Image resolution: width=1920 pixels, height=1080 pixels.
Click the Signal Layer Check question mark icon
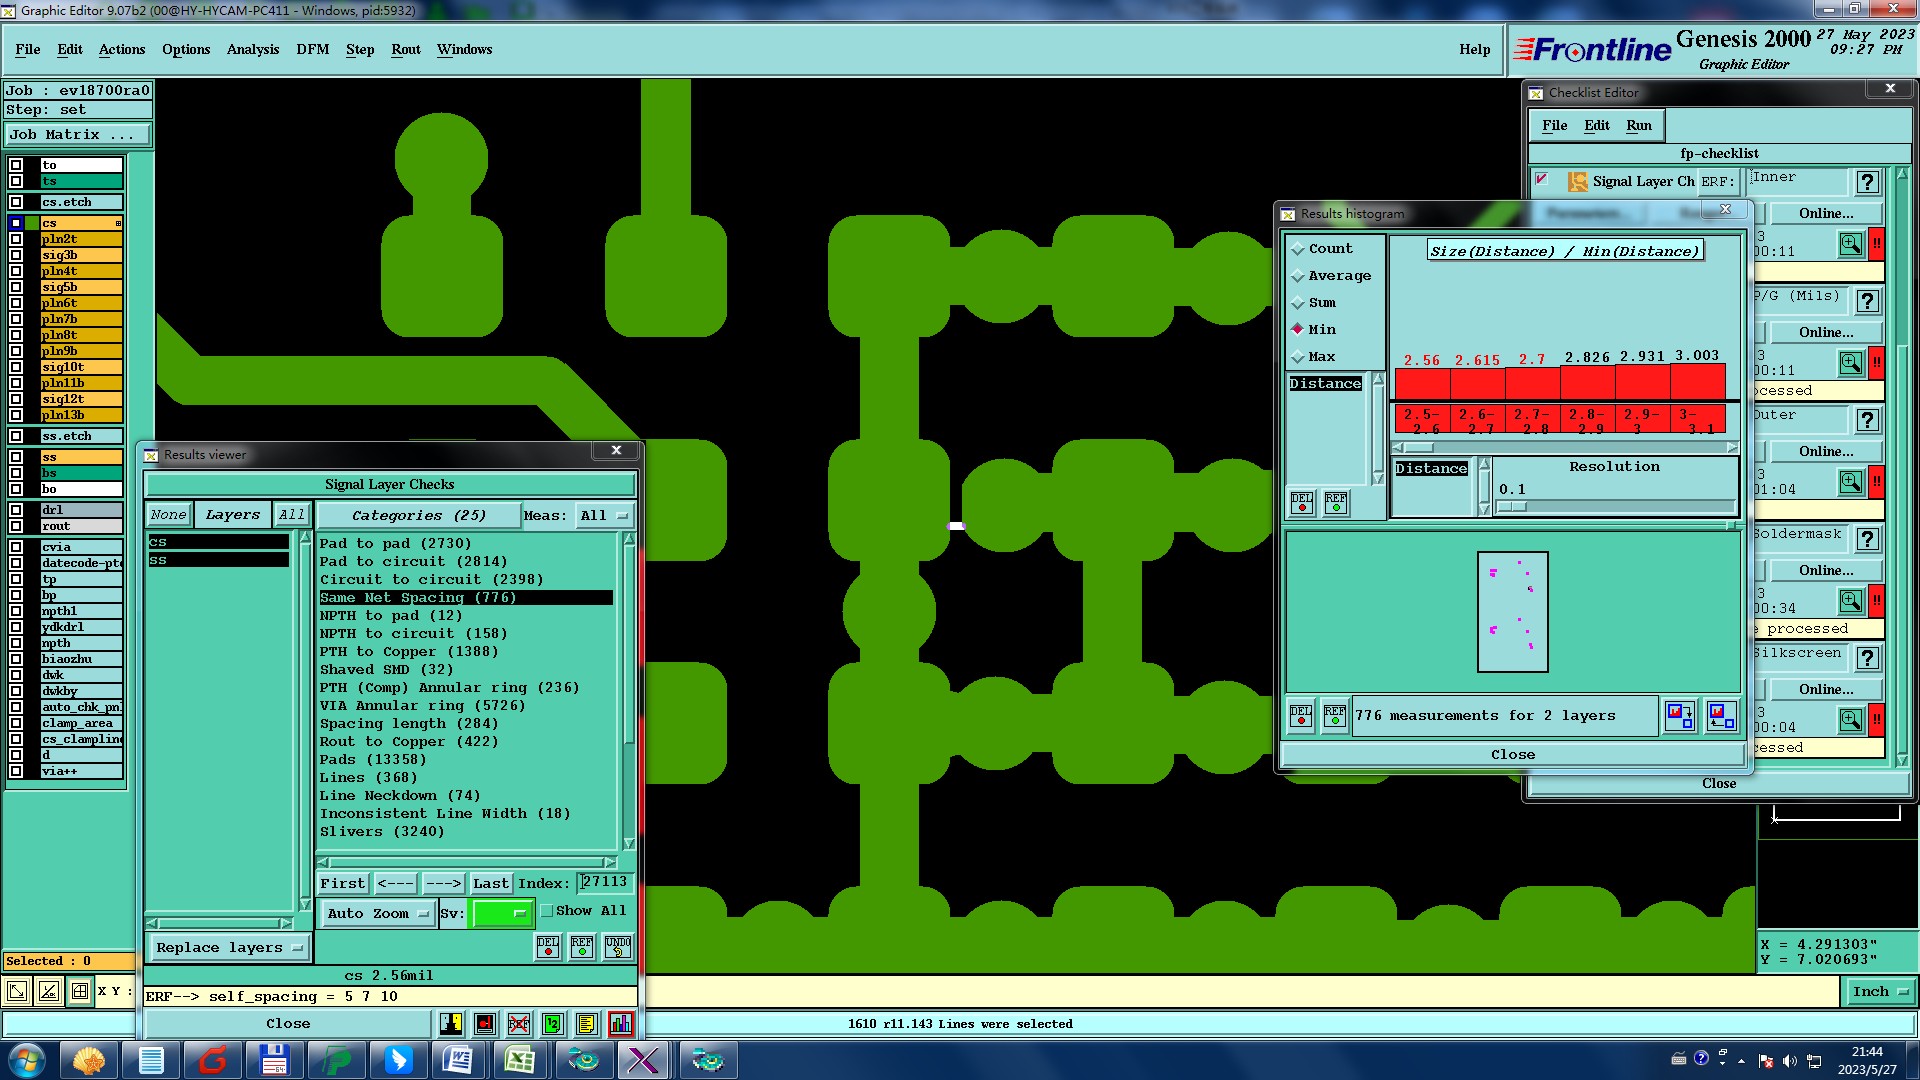pyautogui.click(x=1866, y=182)
